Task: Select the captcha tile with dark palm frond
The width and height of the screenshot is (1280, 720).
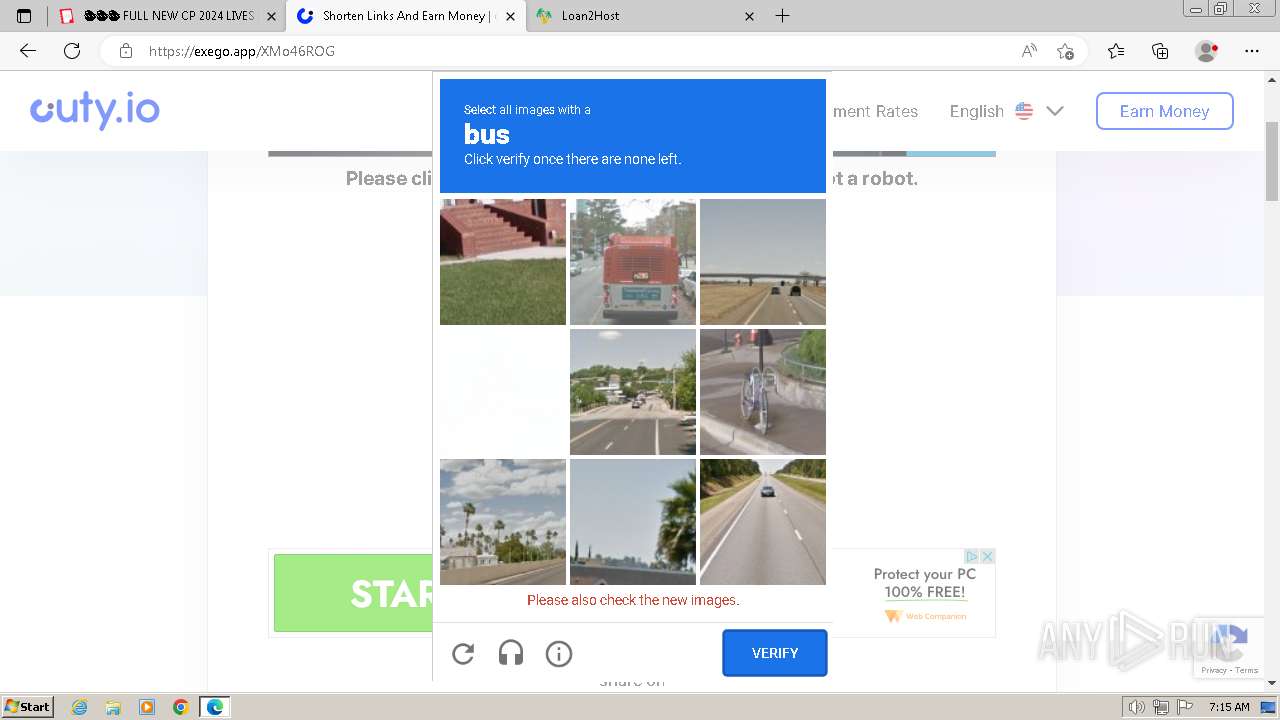Action: 633,522
